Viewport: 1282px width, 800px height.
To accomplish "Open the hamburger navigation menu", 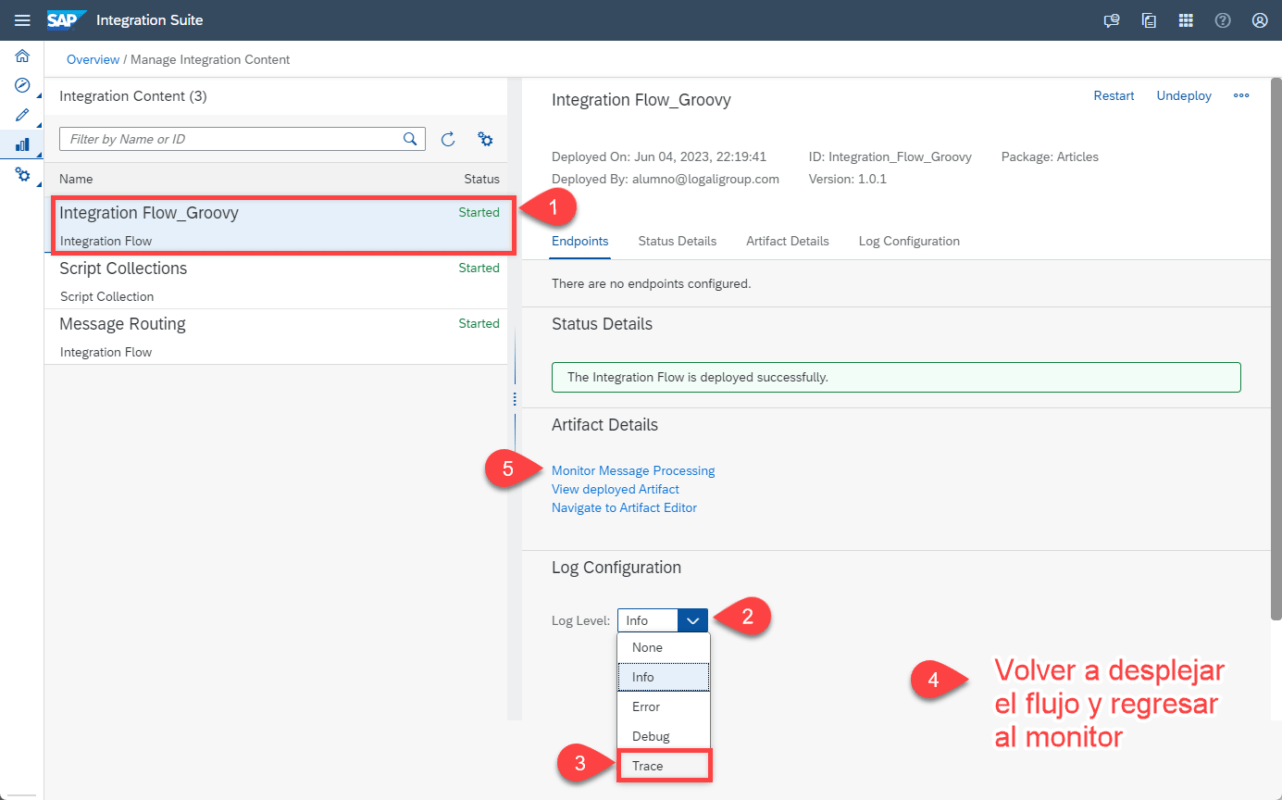I will (22, 20).
